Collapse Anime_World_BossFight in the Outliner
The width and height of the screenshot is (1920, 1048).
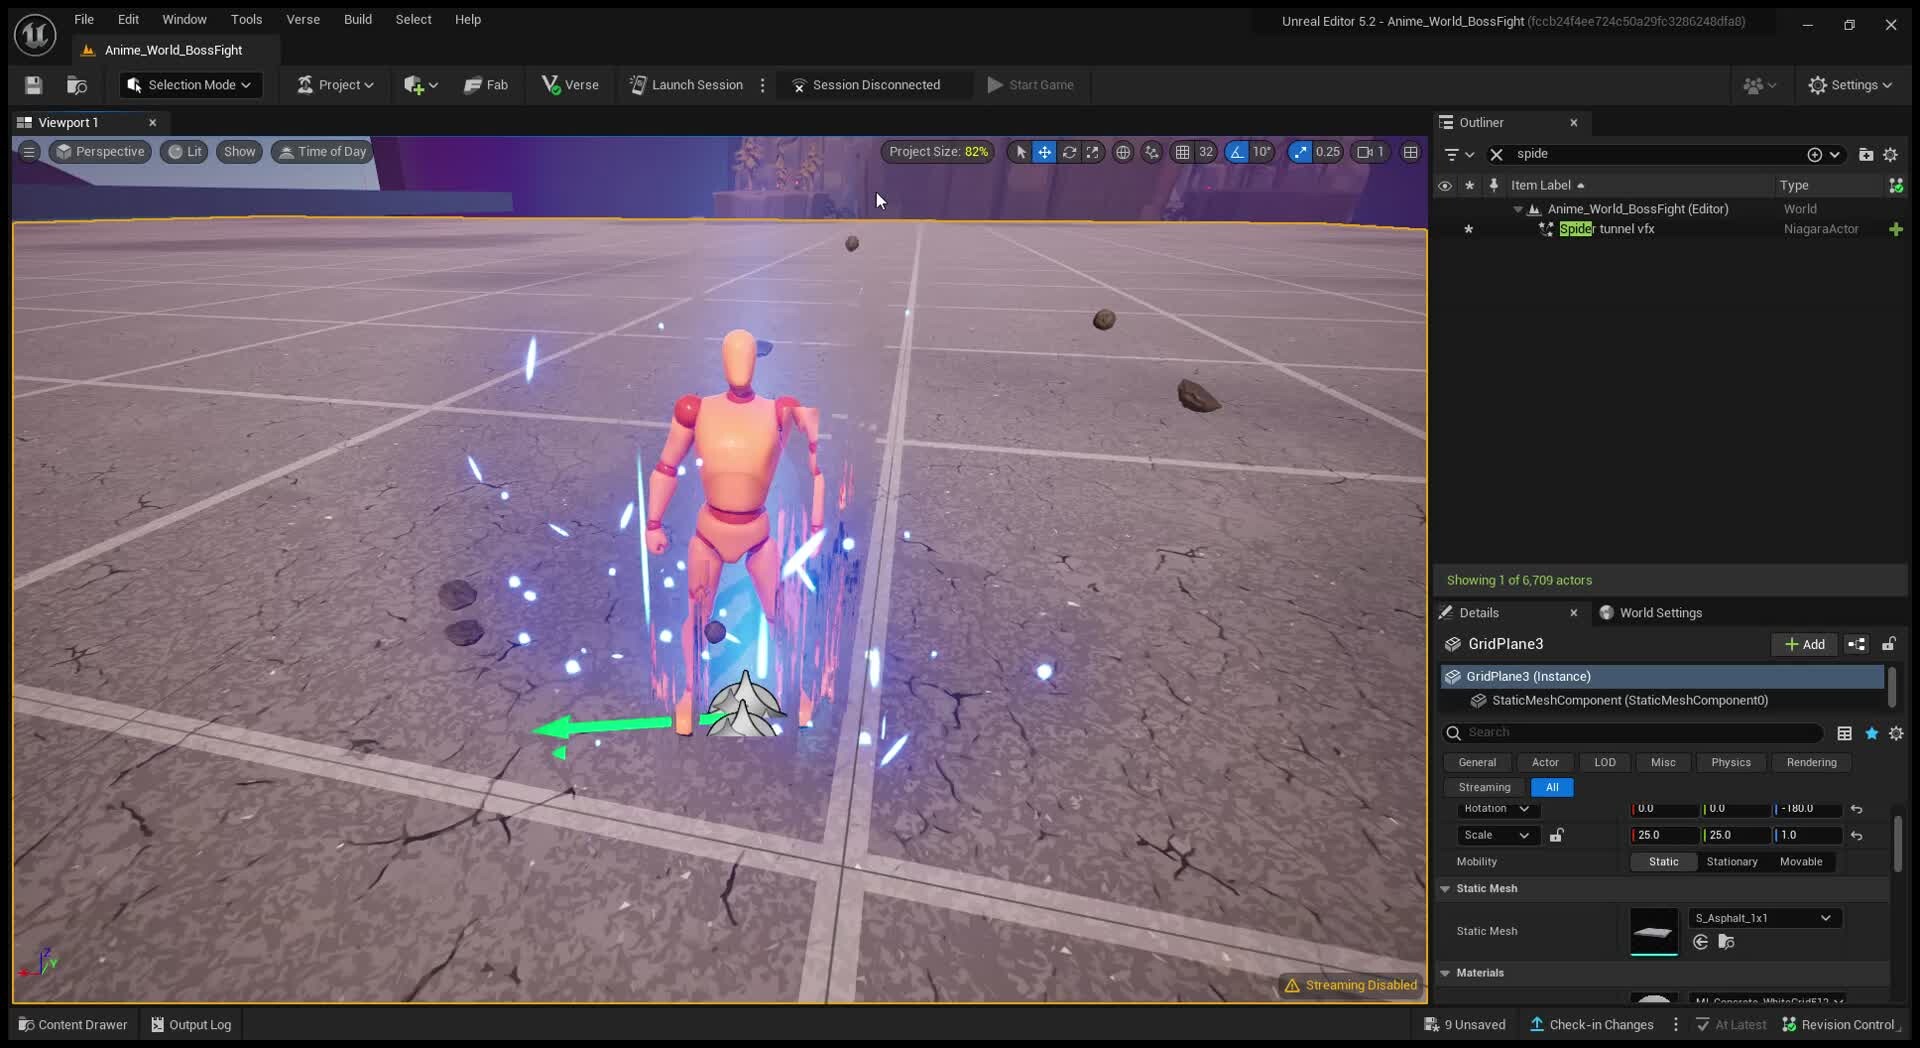(x=1520, y=209)
